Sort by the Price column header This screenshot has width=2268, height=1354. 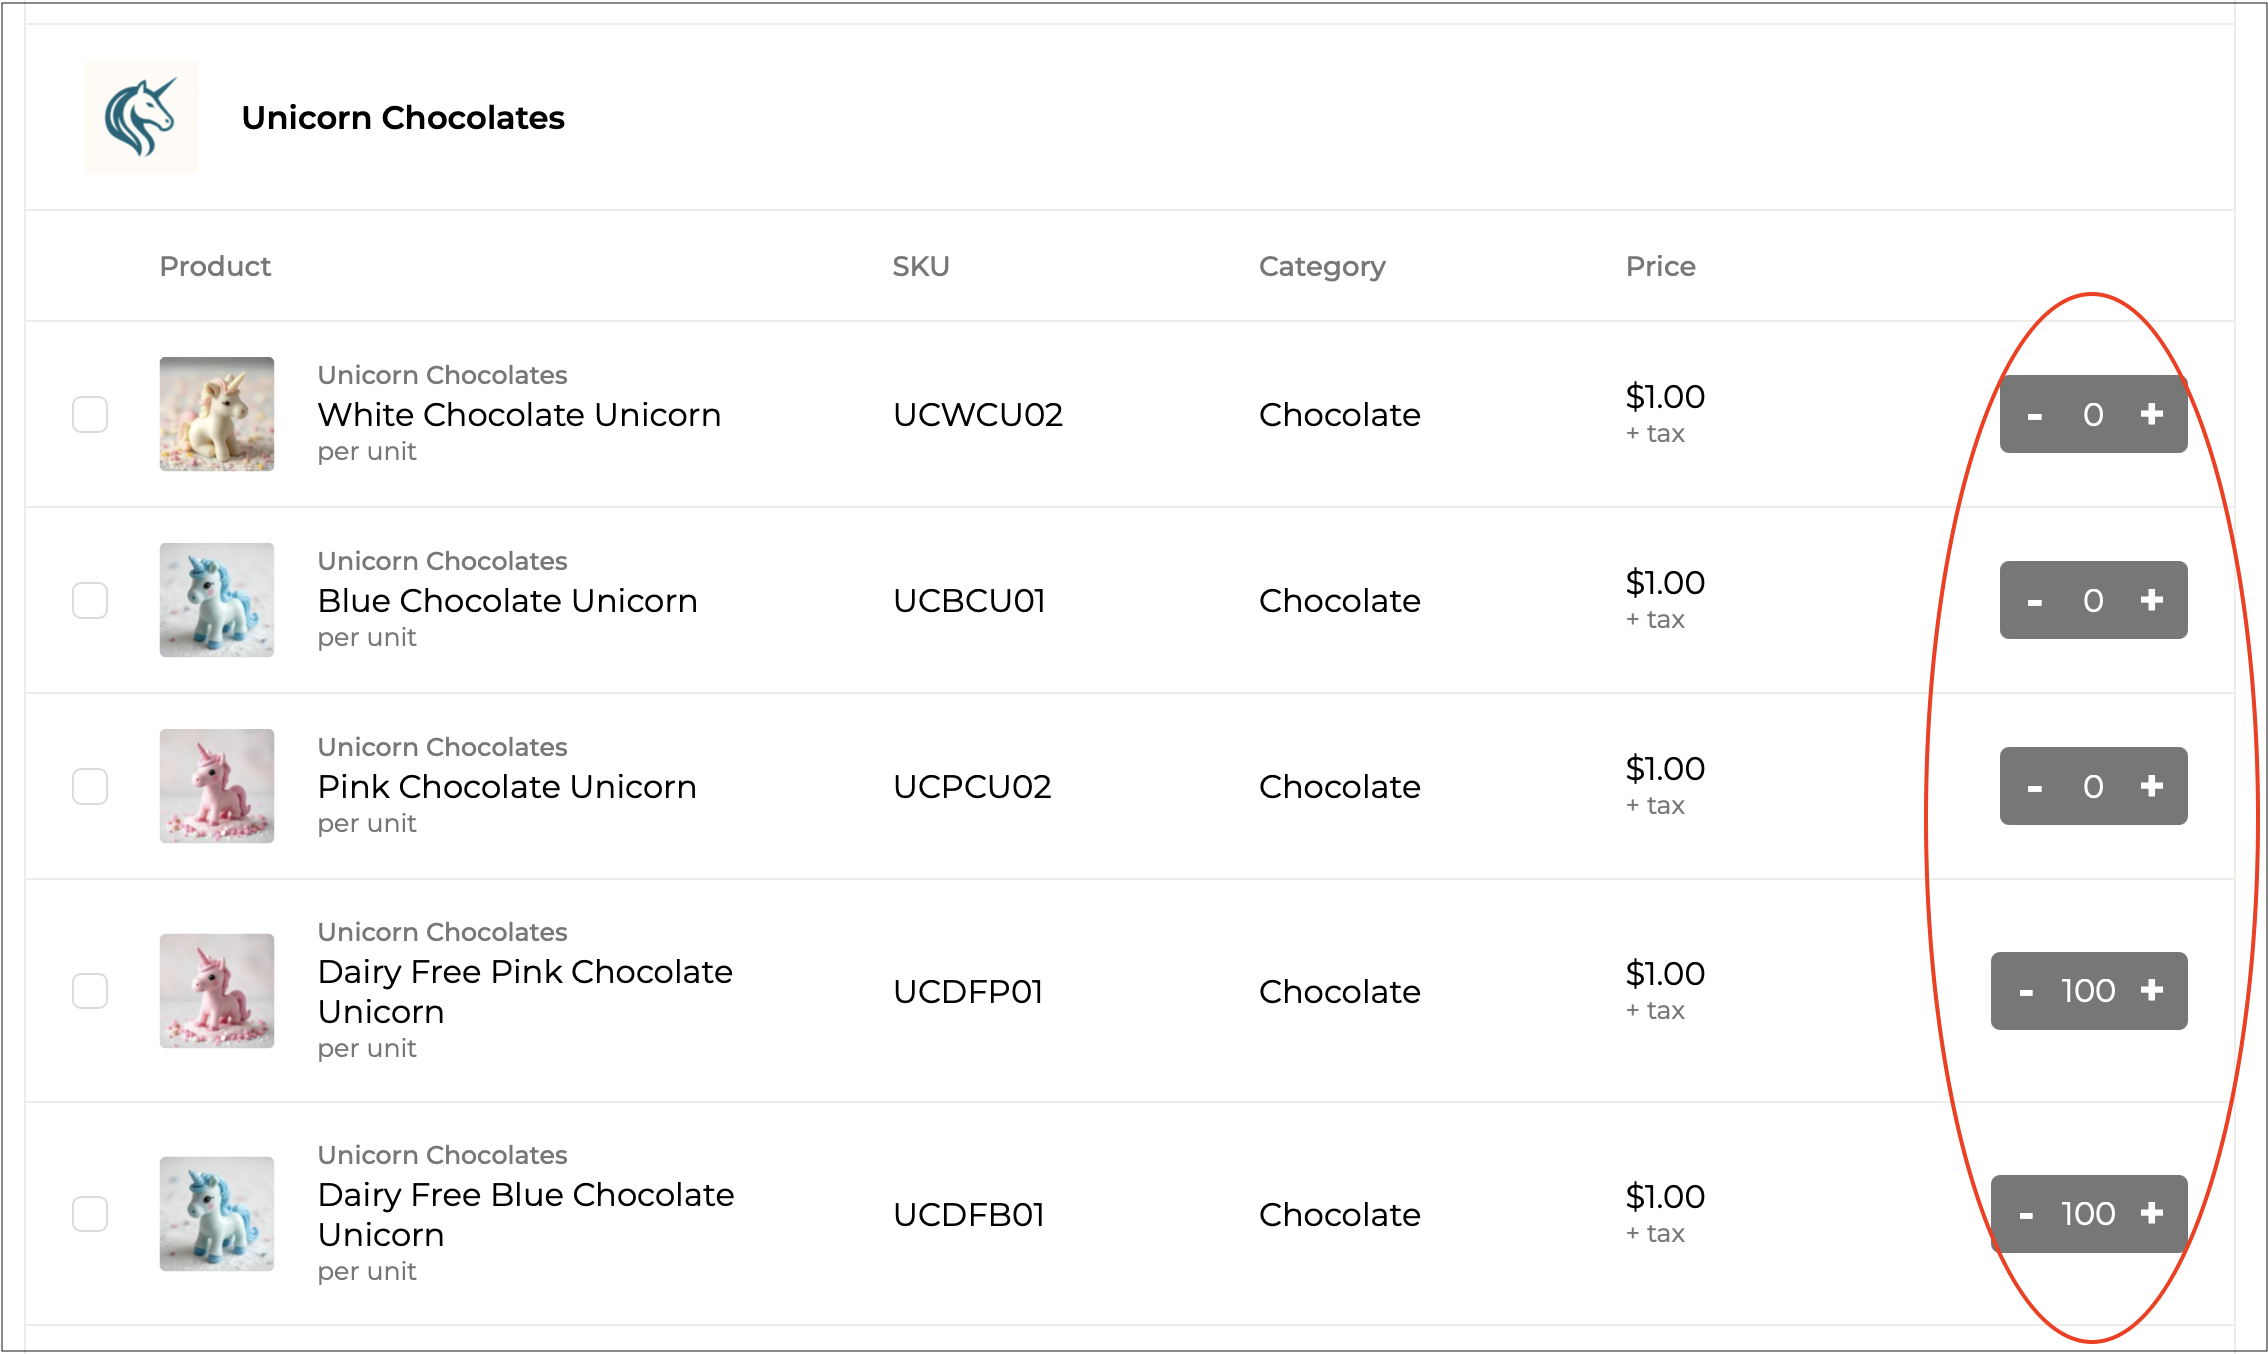(x=1660, y=266)
